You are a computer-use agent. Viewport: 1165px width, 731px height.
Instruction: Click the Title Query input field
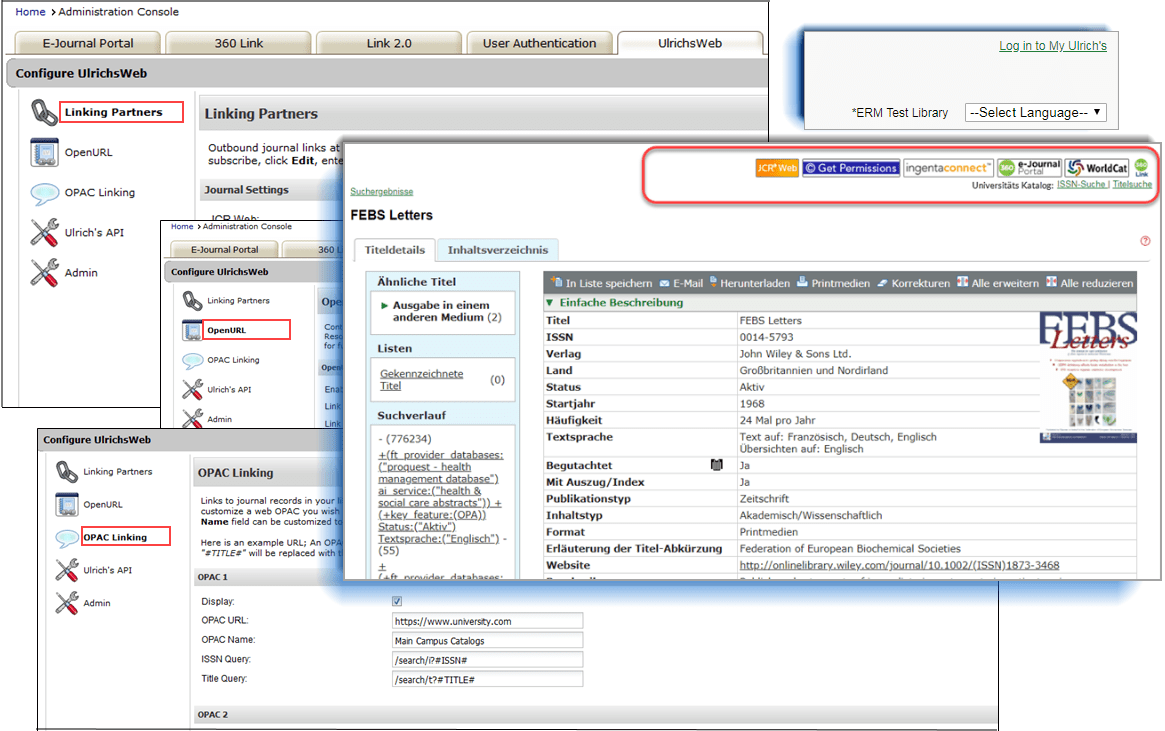click(487, 679)
